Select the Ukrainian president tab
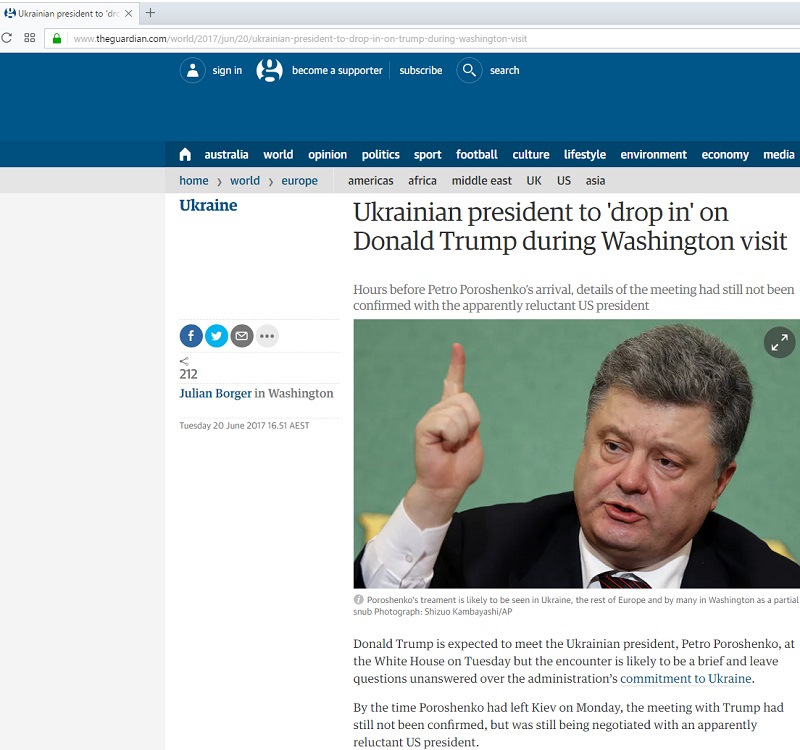The height and width of the screenshot is (750, 800). [x=69, y=14]
